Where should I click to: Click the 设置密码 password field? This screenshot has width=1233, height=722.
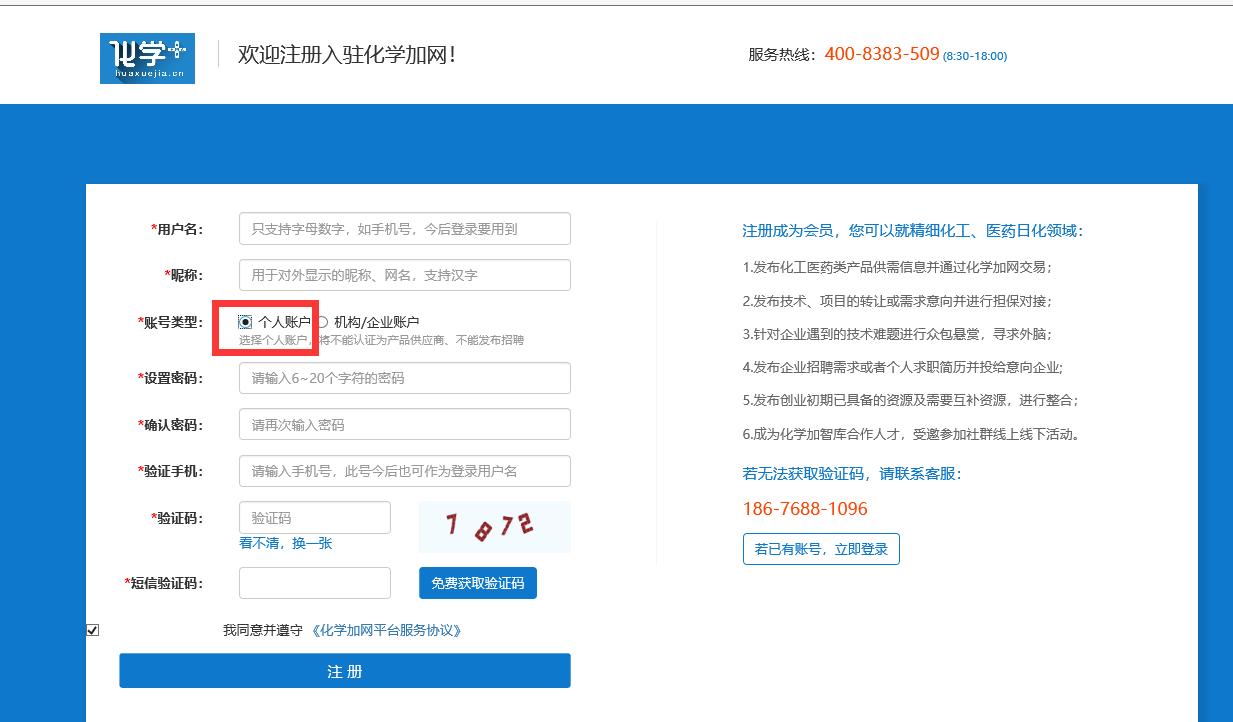[x=404, y=378]
